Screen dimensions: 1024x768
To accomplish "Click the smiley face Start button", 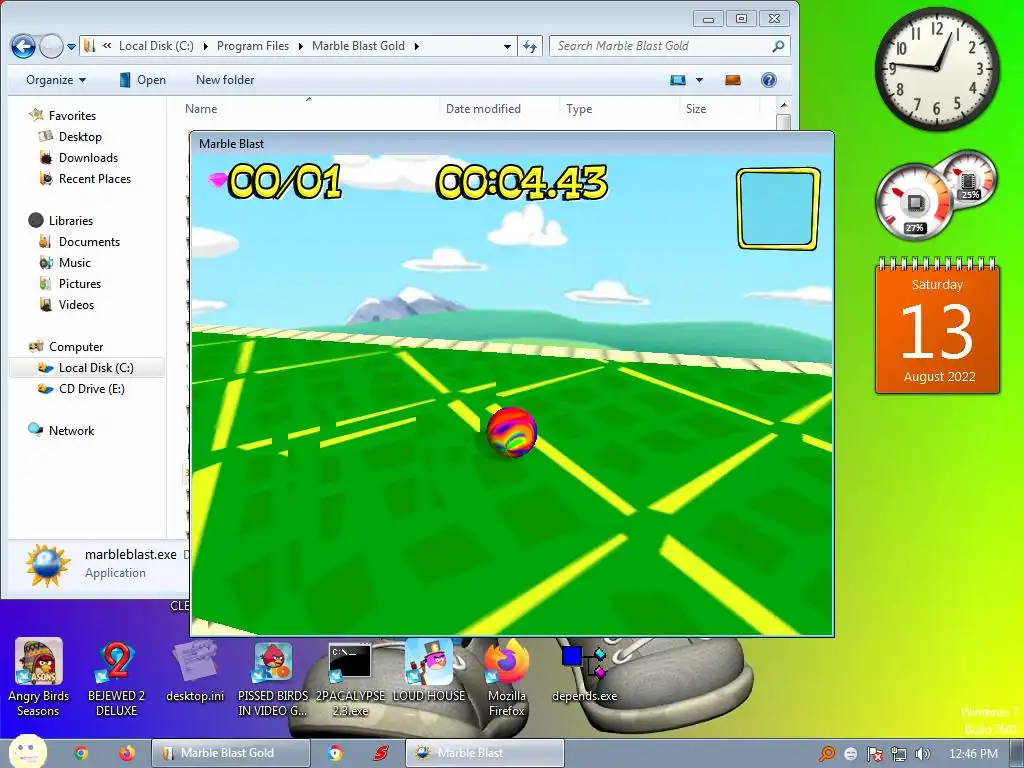I will point(27,751).
